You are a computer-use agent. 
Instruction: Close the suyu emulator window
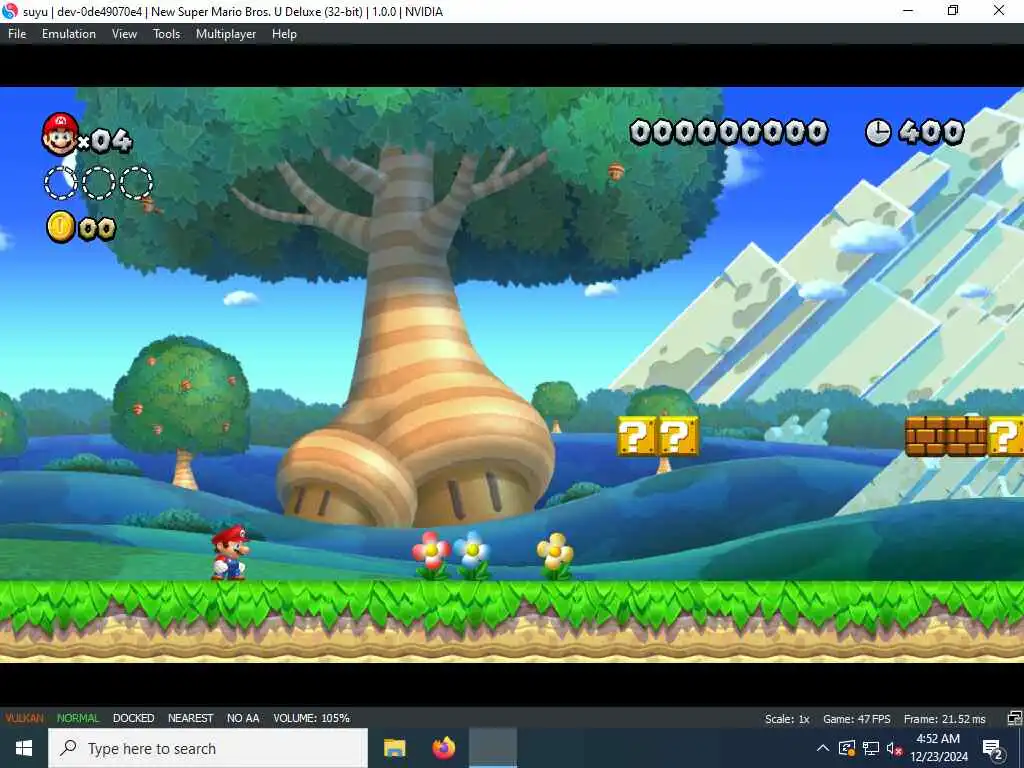pos(999,11)
